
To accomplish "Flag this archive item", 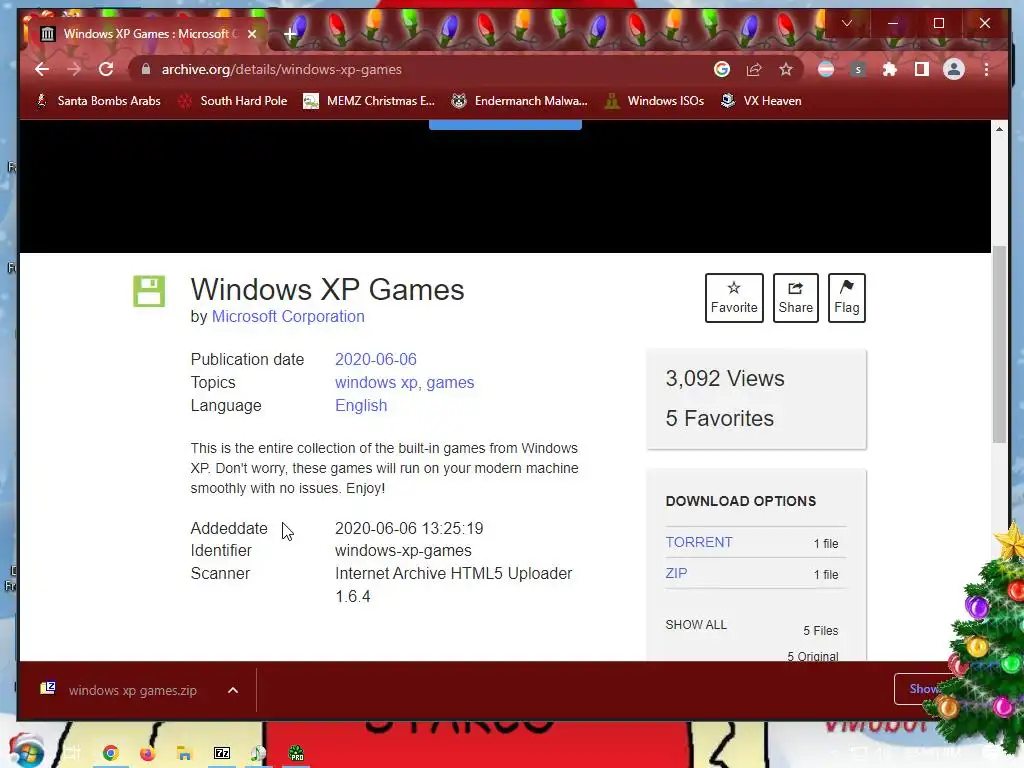I will click(x=846, y=298).
